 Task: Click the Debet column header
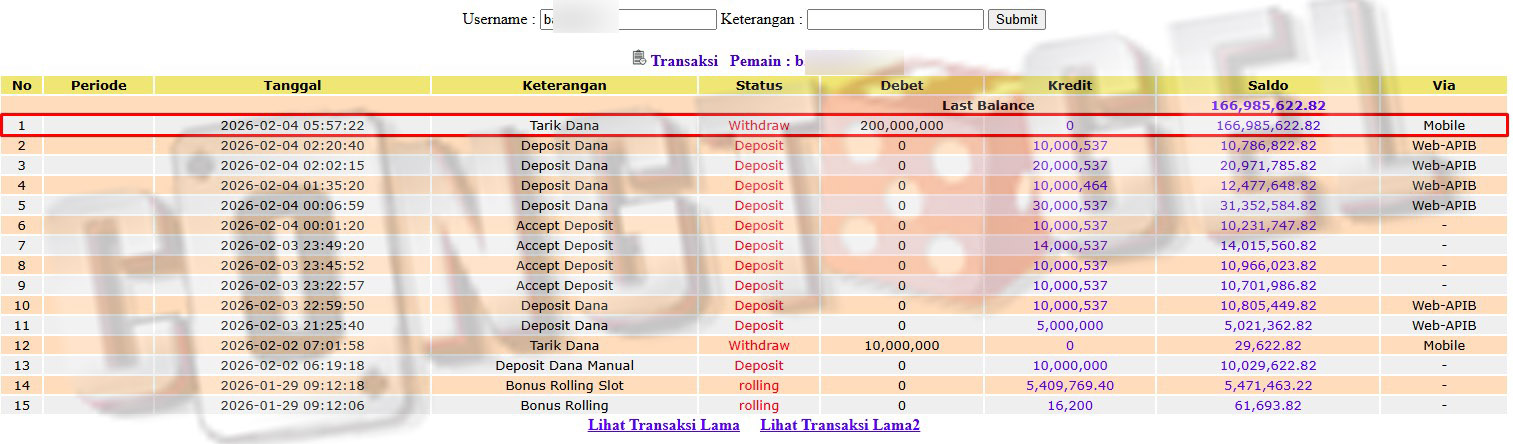click(x=901, y=86)
